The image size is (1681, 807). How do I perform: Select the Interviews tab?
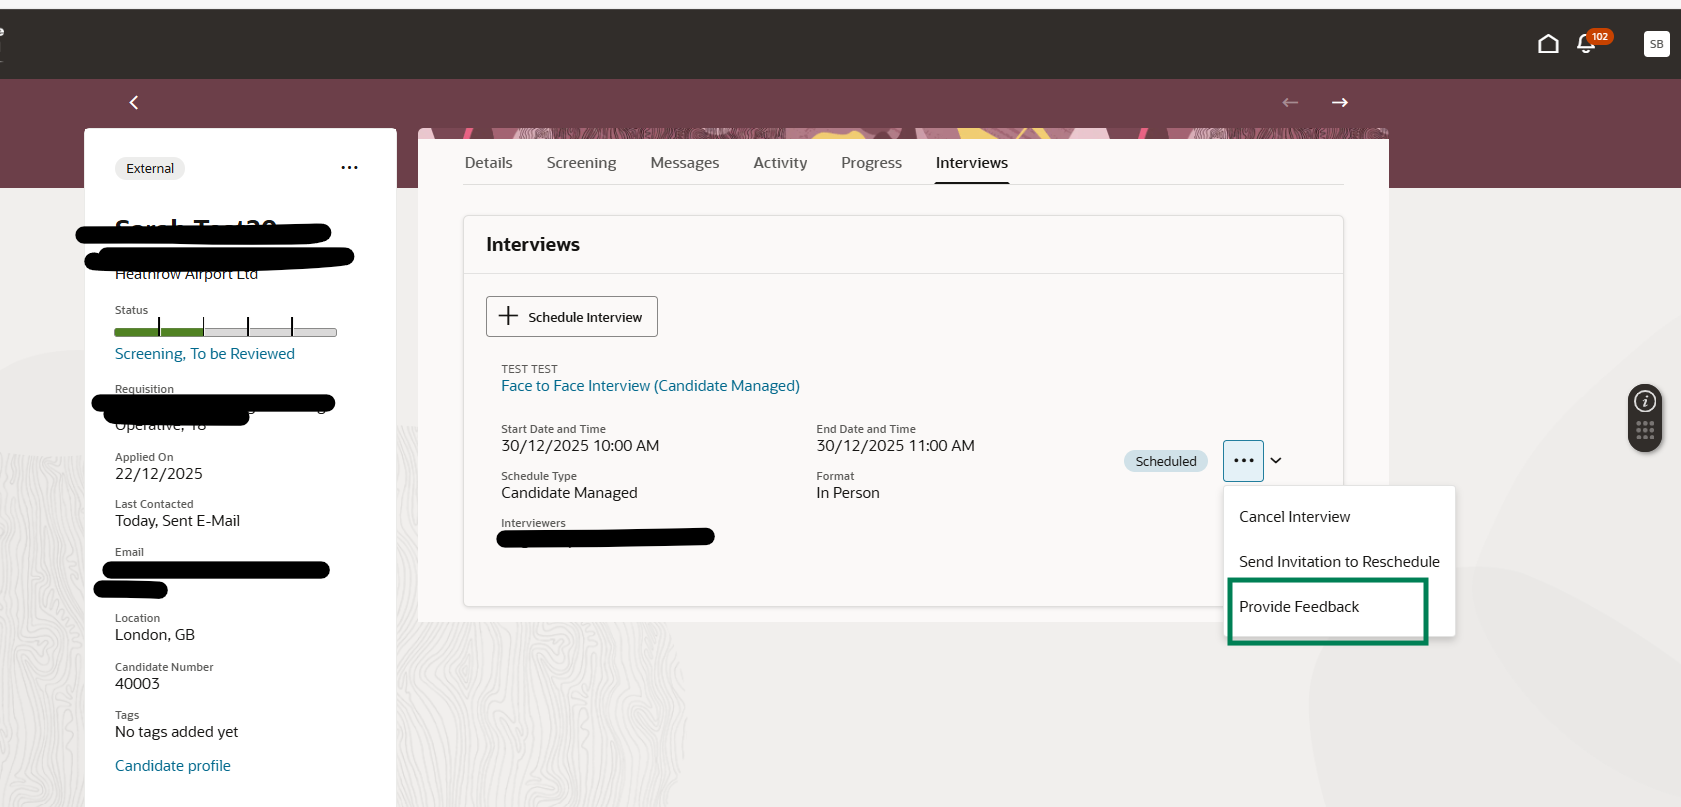[972, 163]
